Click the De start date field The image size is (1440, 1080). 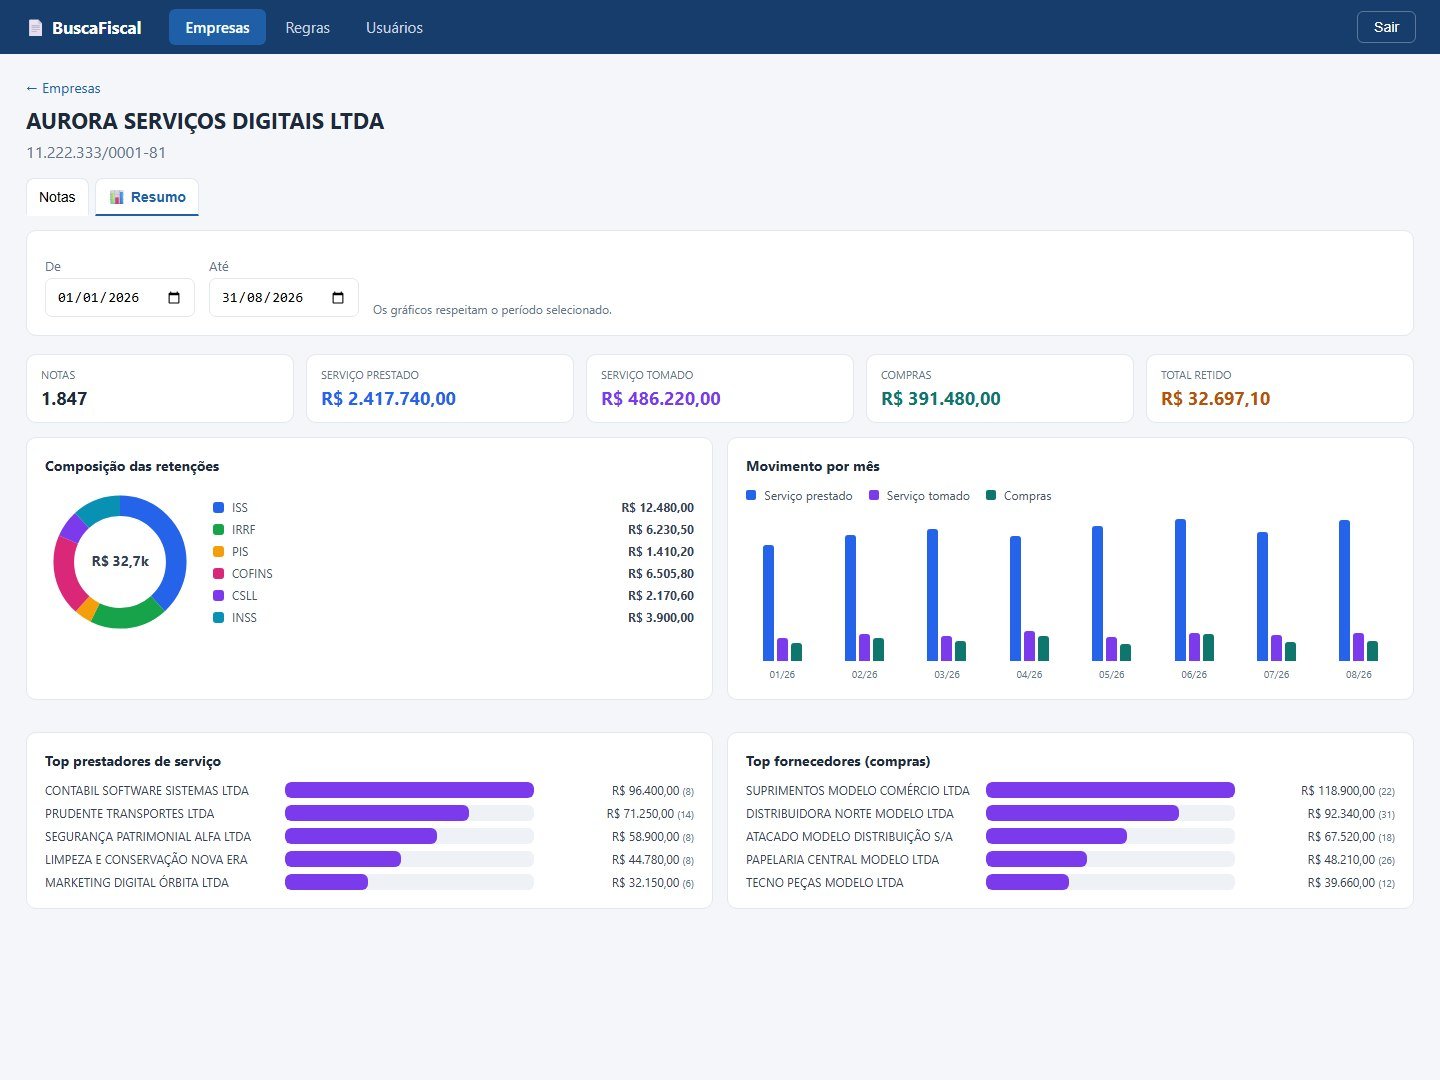tap(120, 298)
